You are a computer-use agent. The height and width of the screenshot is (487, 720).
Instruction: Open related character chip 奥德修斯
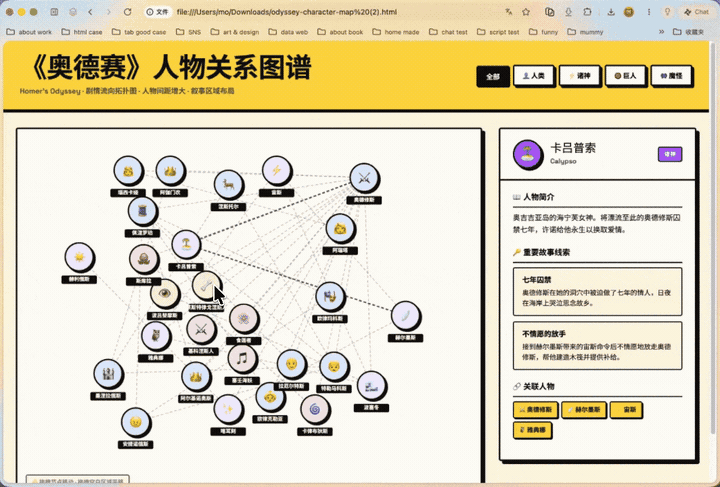535,409
